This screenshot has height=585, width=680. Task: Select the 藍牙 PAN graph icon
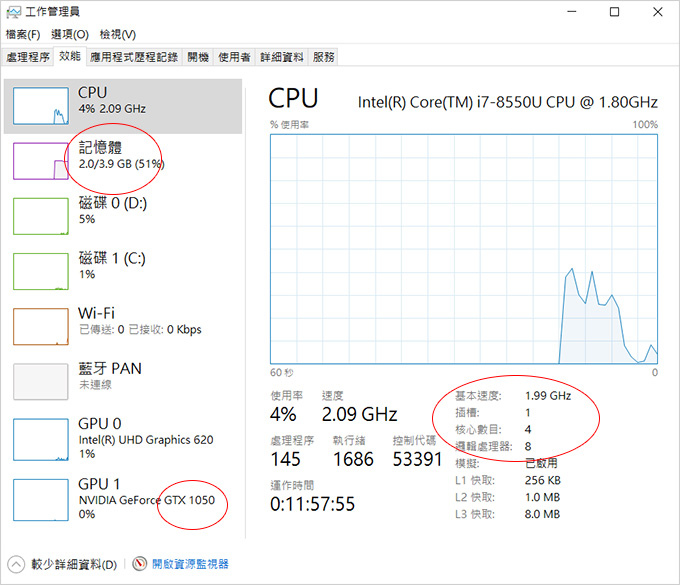pos(41,382)
